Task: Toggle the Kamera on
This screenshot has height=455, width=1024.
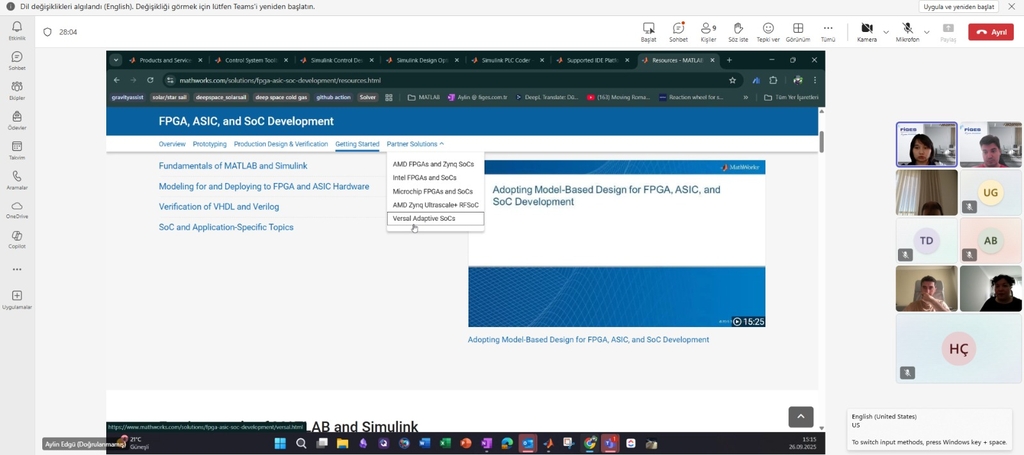Action: 866,31
